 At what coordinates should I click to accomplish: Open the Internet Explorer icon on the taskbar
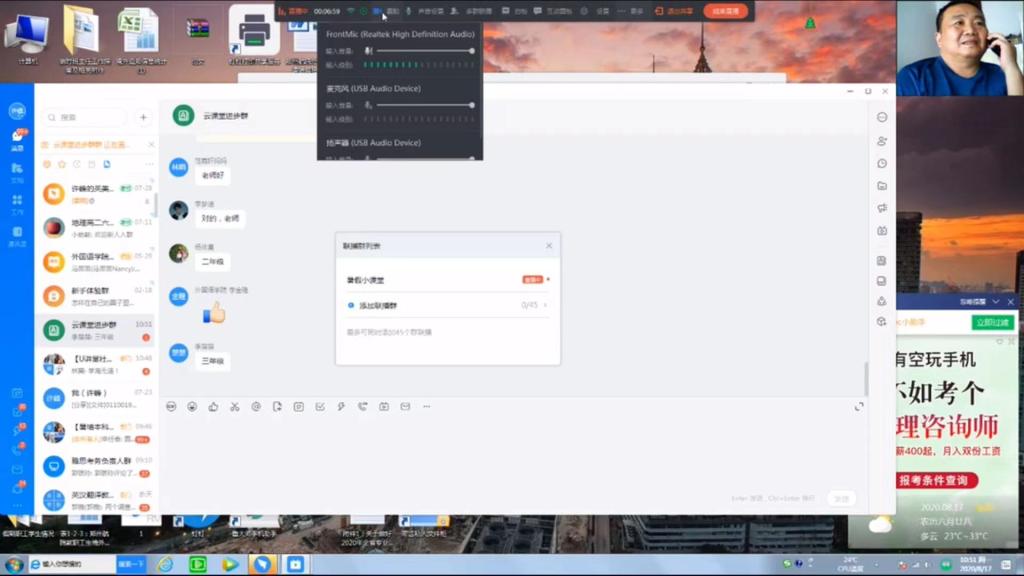point(165,564)
